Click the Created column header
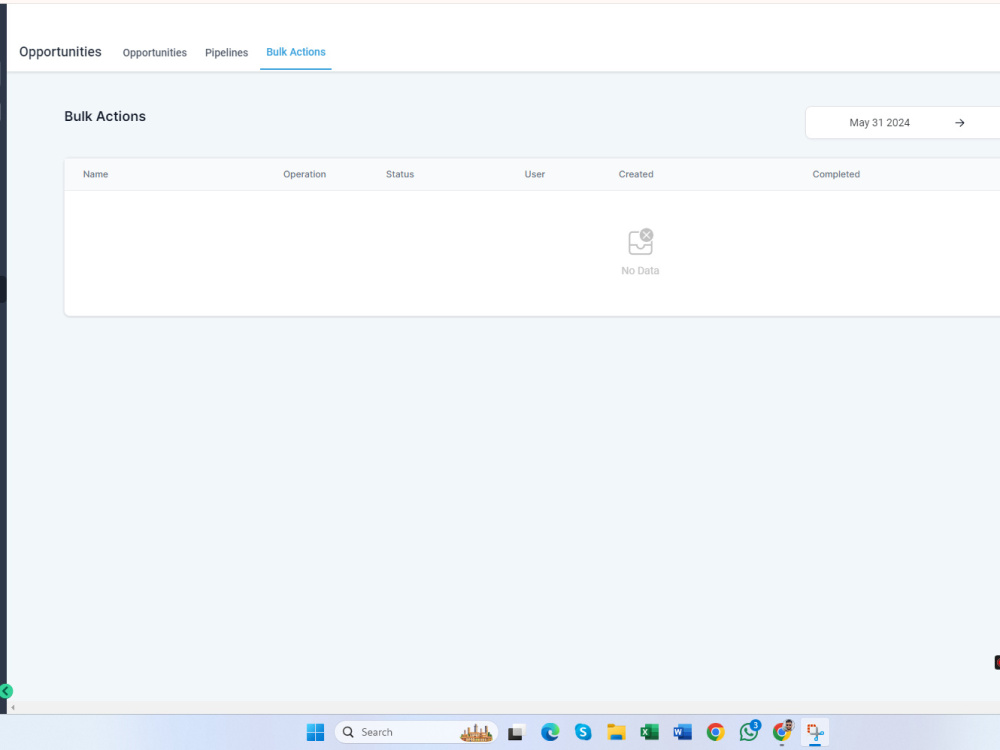 pyautogui.click(x=636, y=174)
